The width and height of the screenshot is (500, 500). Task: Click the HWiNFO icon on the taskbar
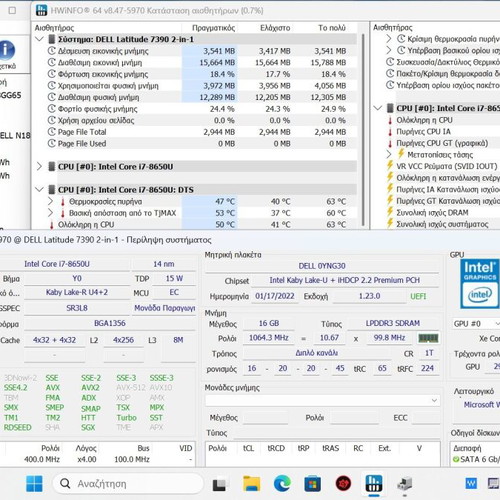[x=374, y=483]
